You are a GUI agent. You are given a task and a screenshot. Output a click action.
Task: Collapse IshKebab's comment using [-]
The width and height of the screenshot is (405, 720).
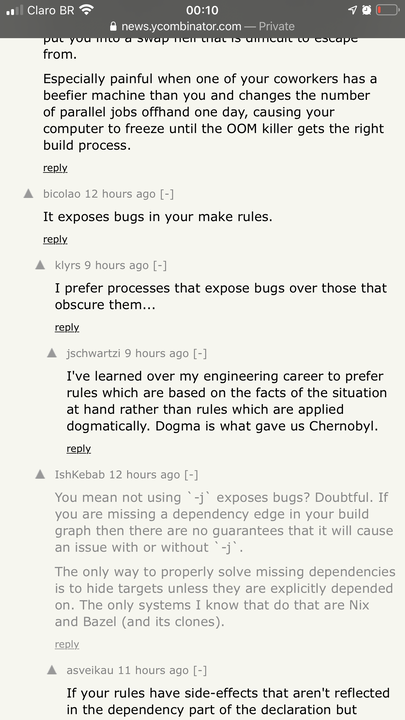point(191,475)
